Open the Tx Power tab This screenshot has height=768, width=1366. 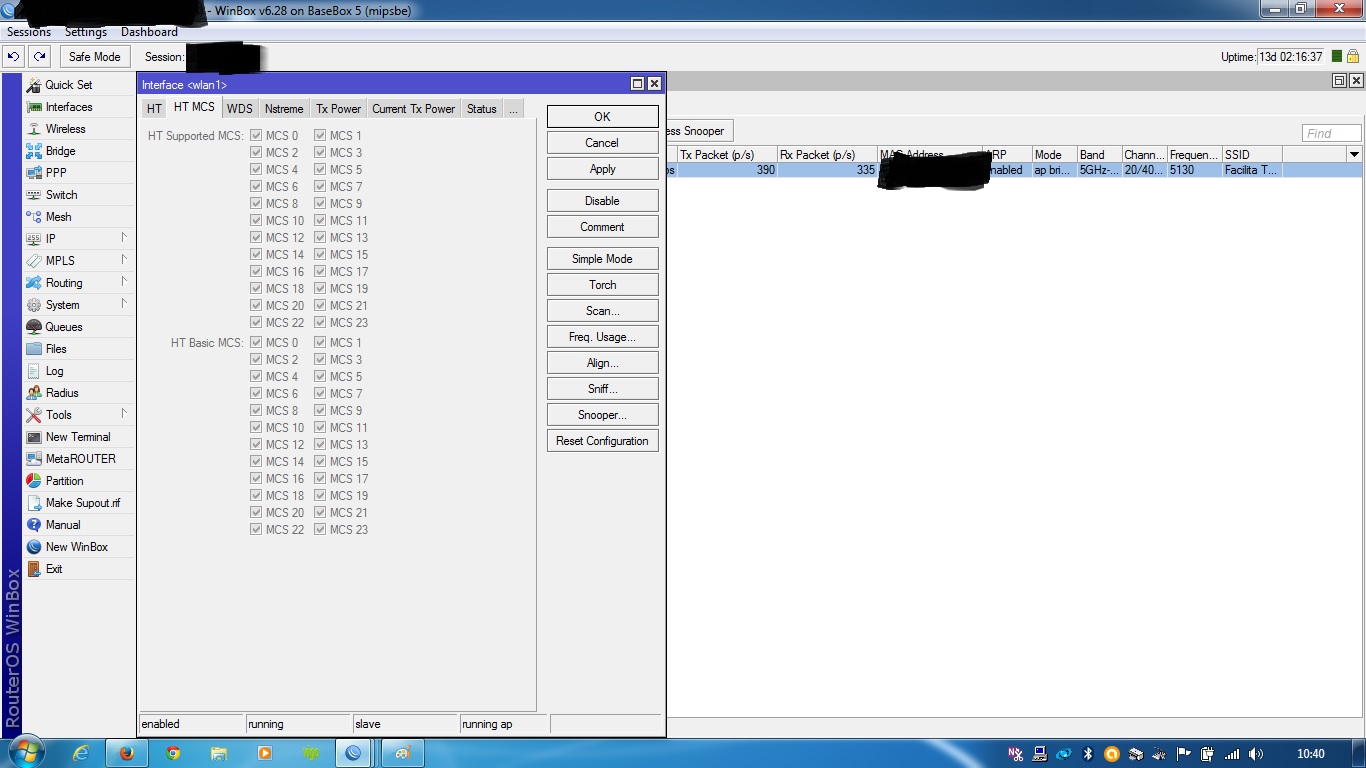coord(339,109)
